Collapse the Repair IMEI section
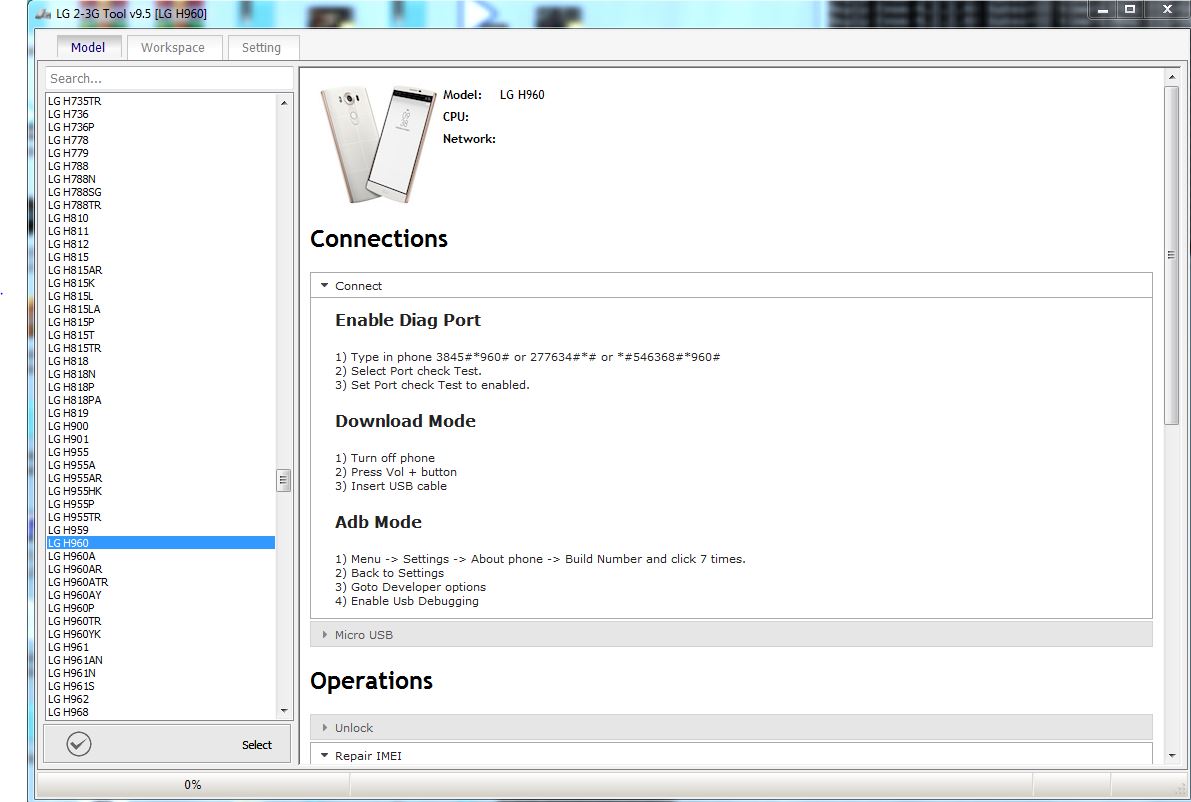 tap(731, 756)
